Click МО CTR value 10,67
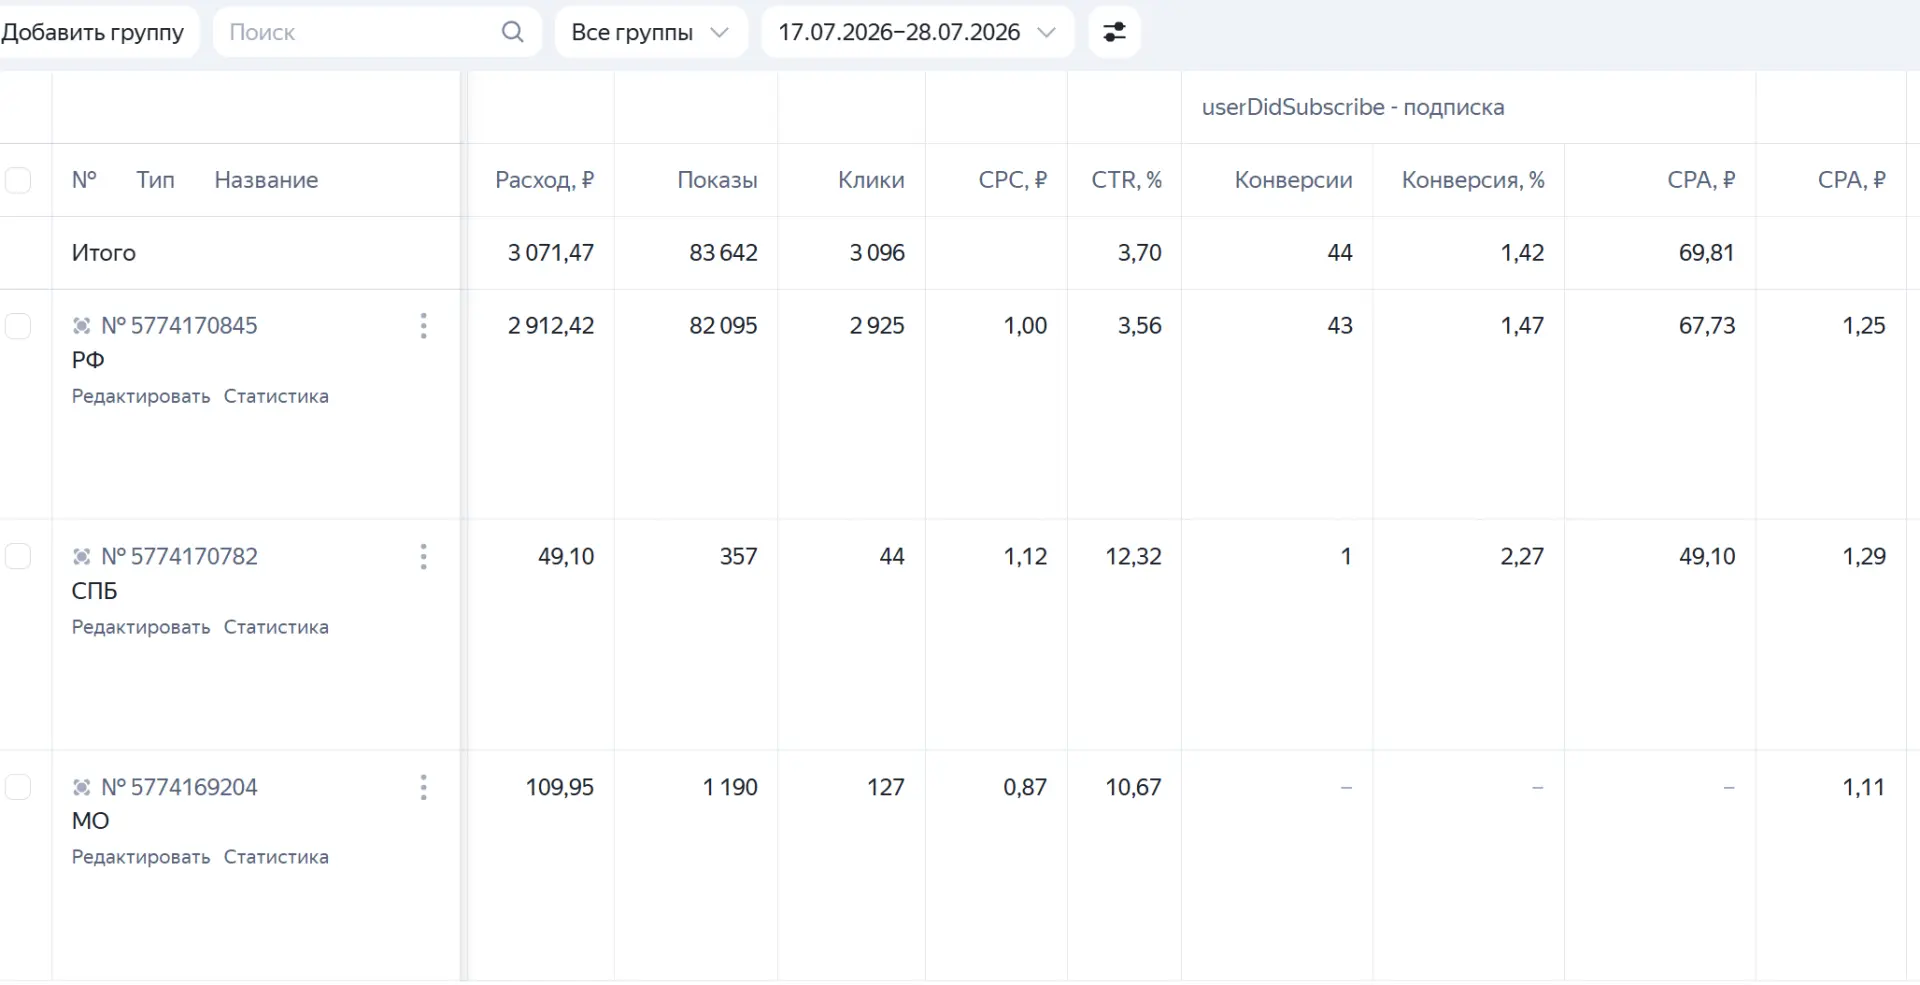This screenshot has height=985, width=1920. [1133, 788]
